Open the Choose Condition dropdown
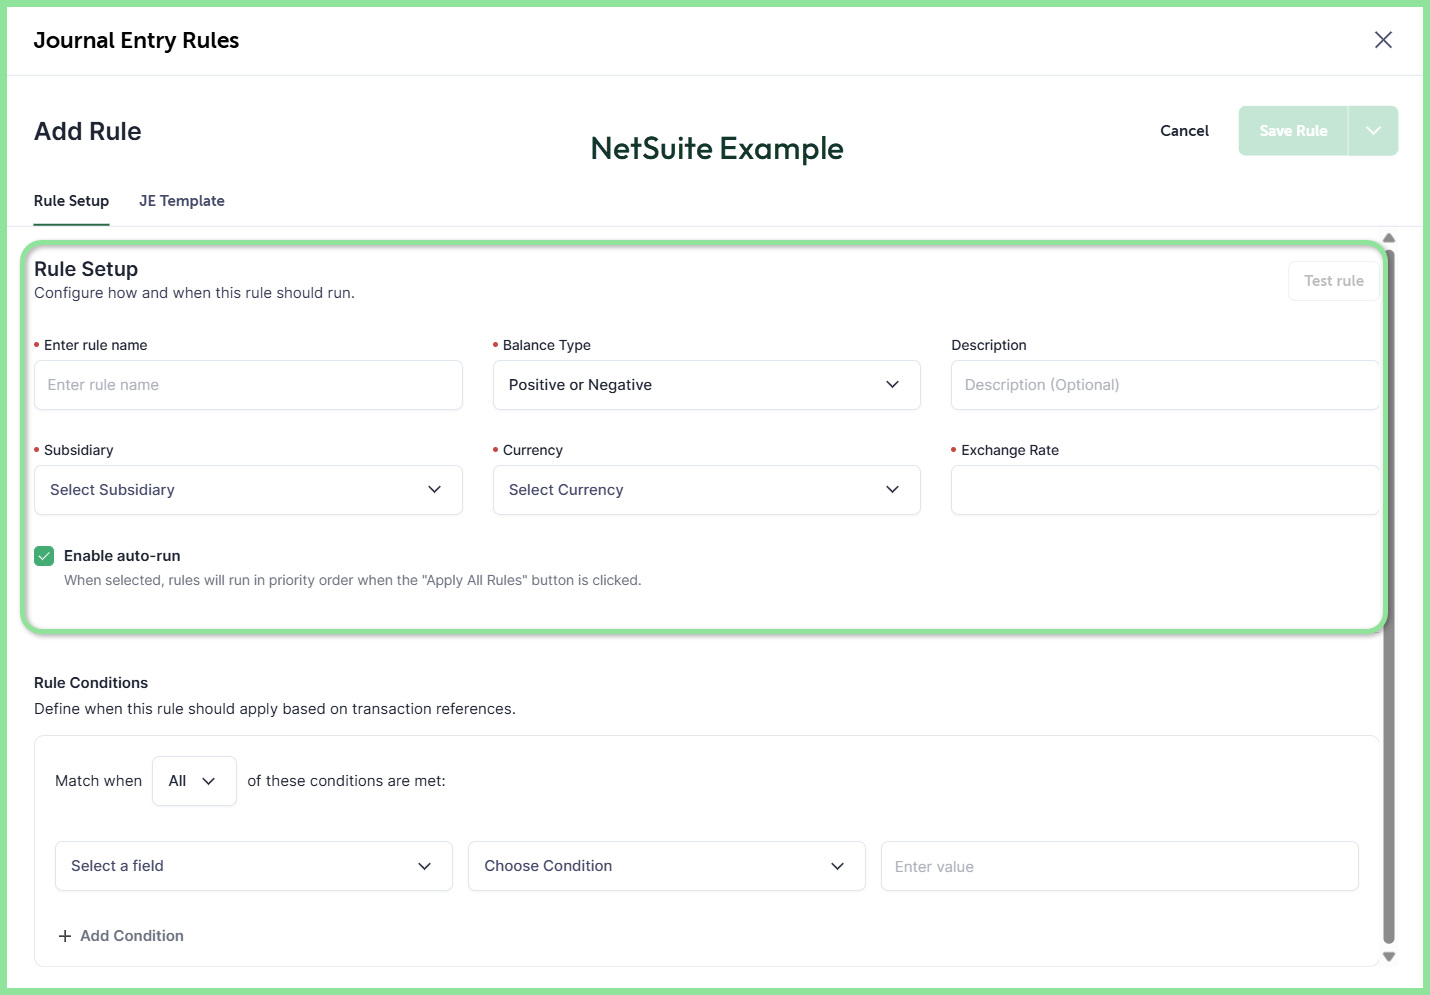 tap(667, 866)
